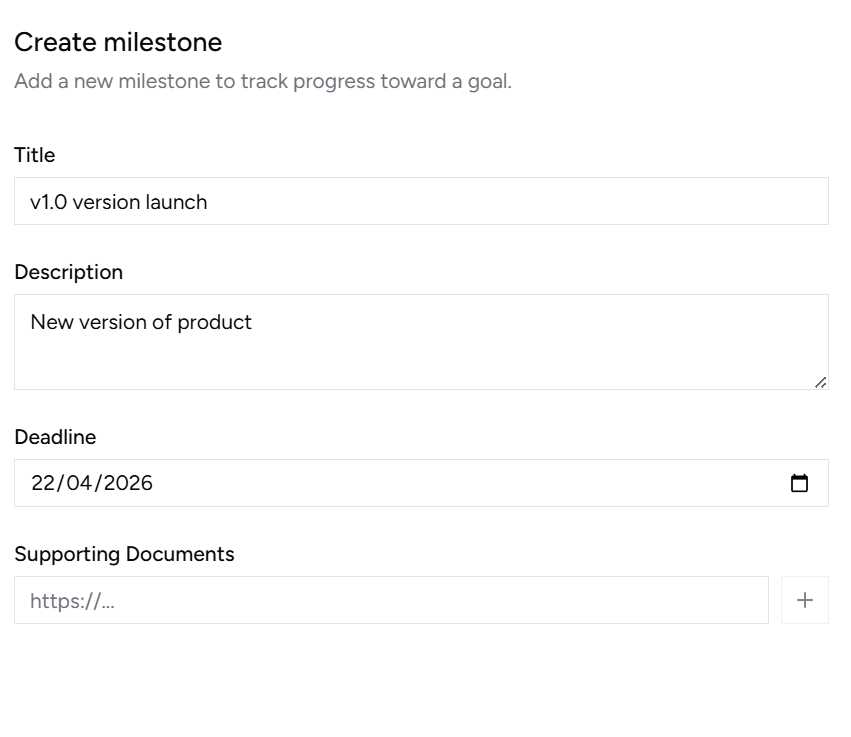Screen dimensions: 851x737
Task: Click 'v1.0' text in the Title field
Action: coord(48,202)
